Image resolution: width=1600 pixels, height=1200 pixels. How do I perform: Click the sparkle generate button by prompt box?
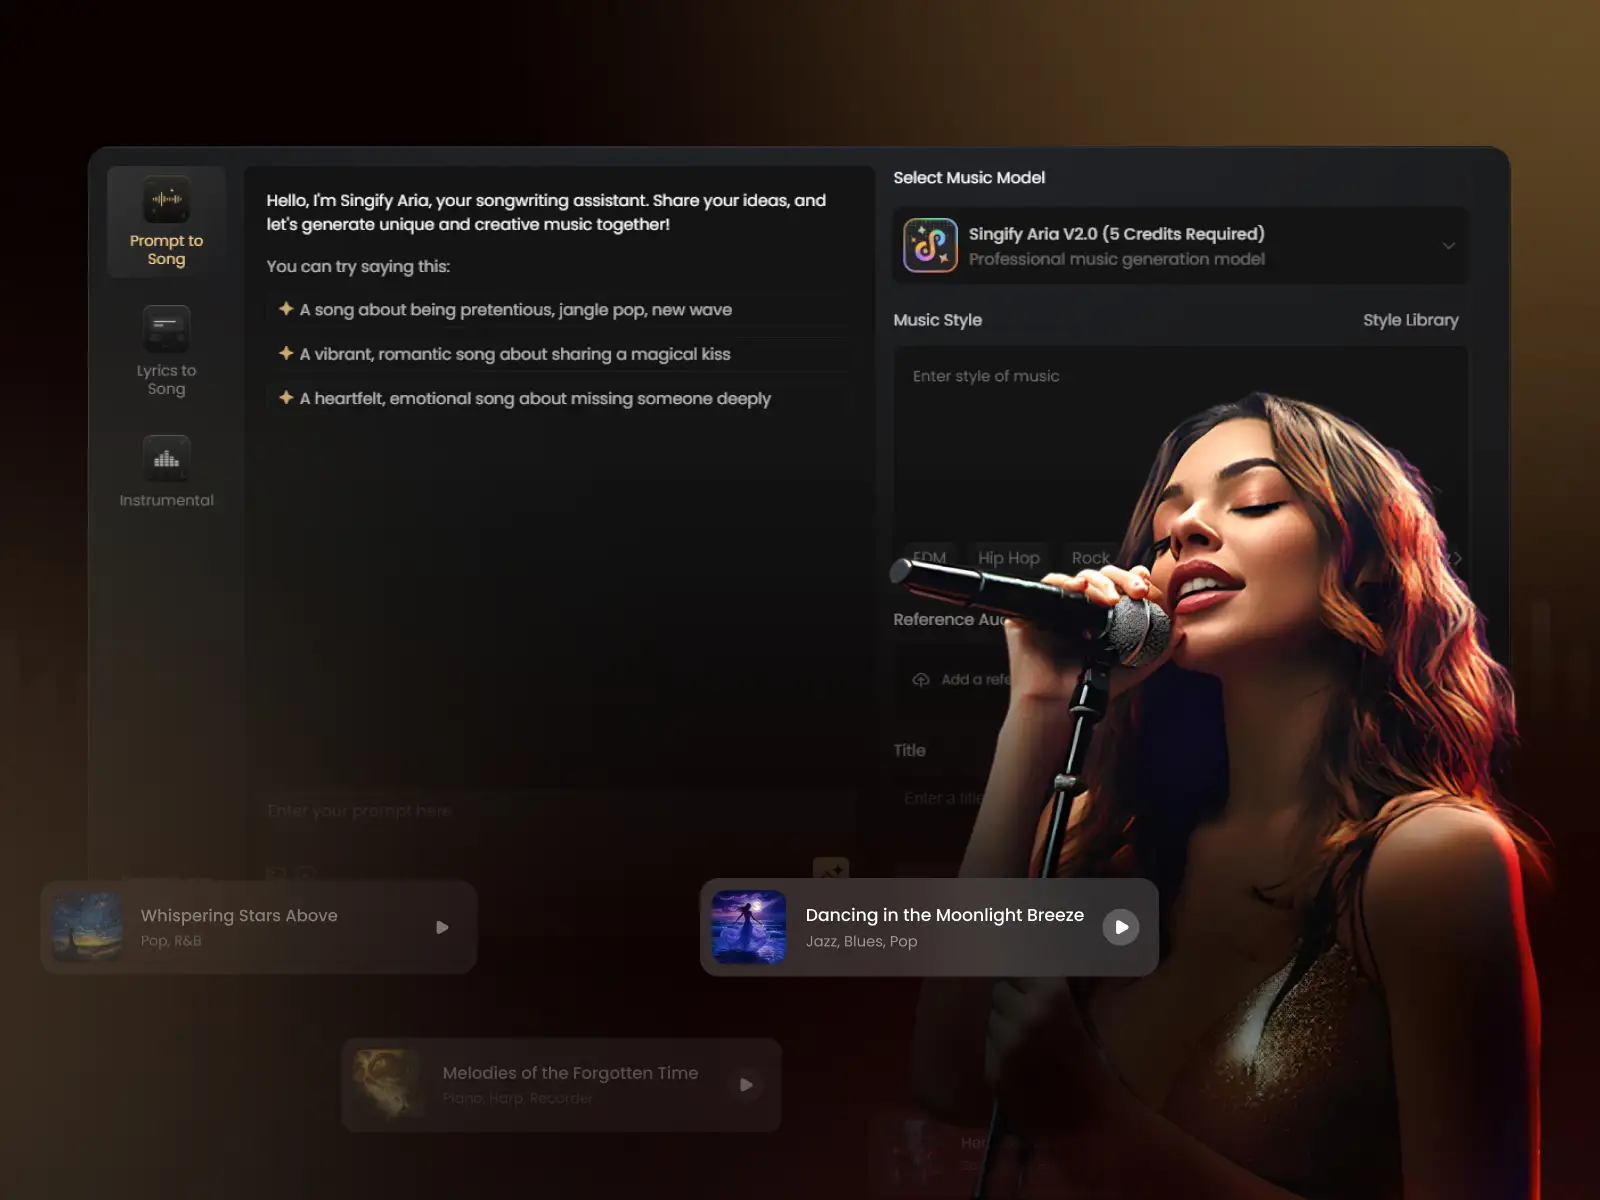pos(830,872)
